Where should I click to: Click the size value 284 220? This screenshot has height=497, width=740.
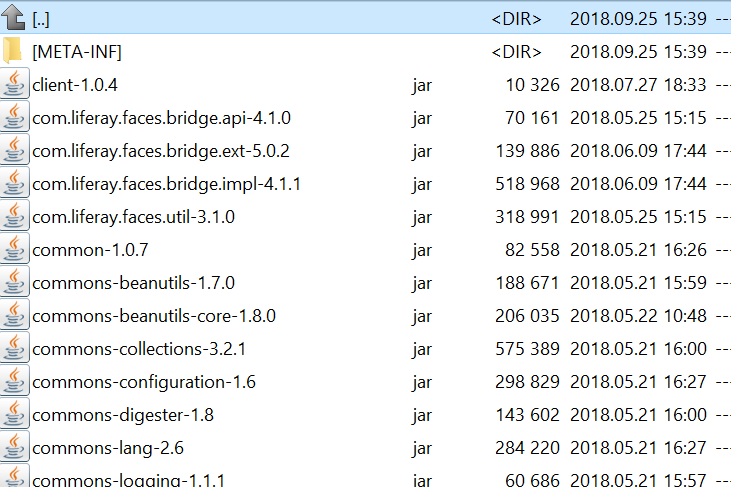pyautogui.click(x=527, y=448)
